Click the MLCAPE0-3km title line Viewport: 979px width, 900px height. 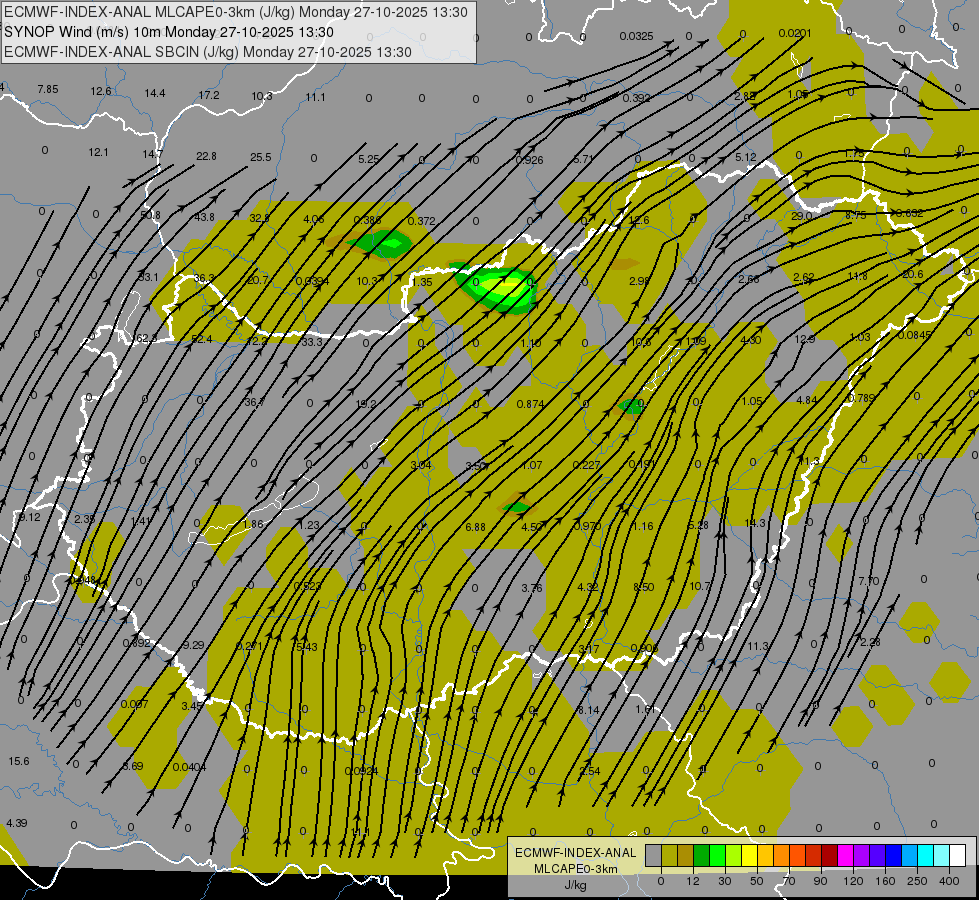point(235,12)
